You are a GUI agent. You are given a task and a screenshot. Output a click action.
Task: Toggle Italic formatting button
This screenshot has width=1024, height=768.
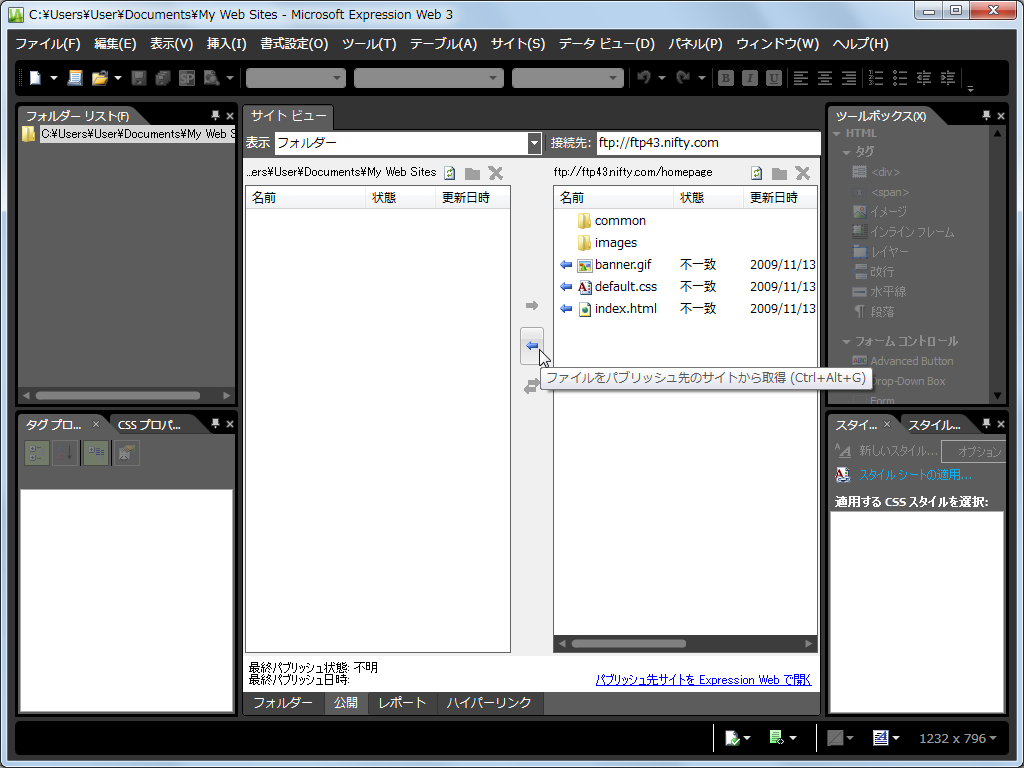click(x=749, y=78)
